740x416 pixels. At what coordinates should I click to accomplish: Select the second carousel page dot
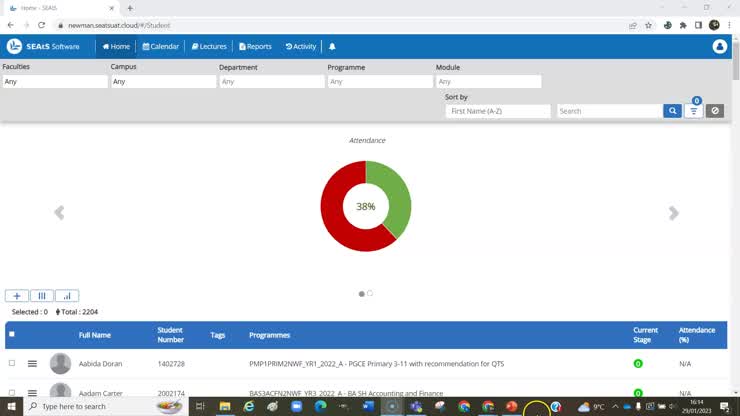[370, 293]
